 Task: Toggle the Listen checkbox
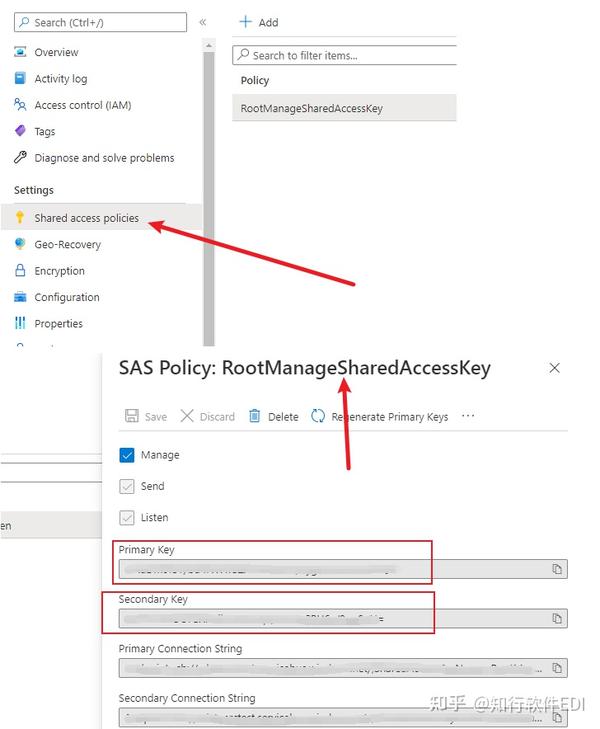(x=127, y=517)
